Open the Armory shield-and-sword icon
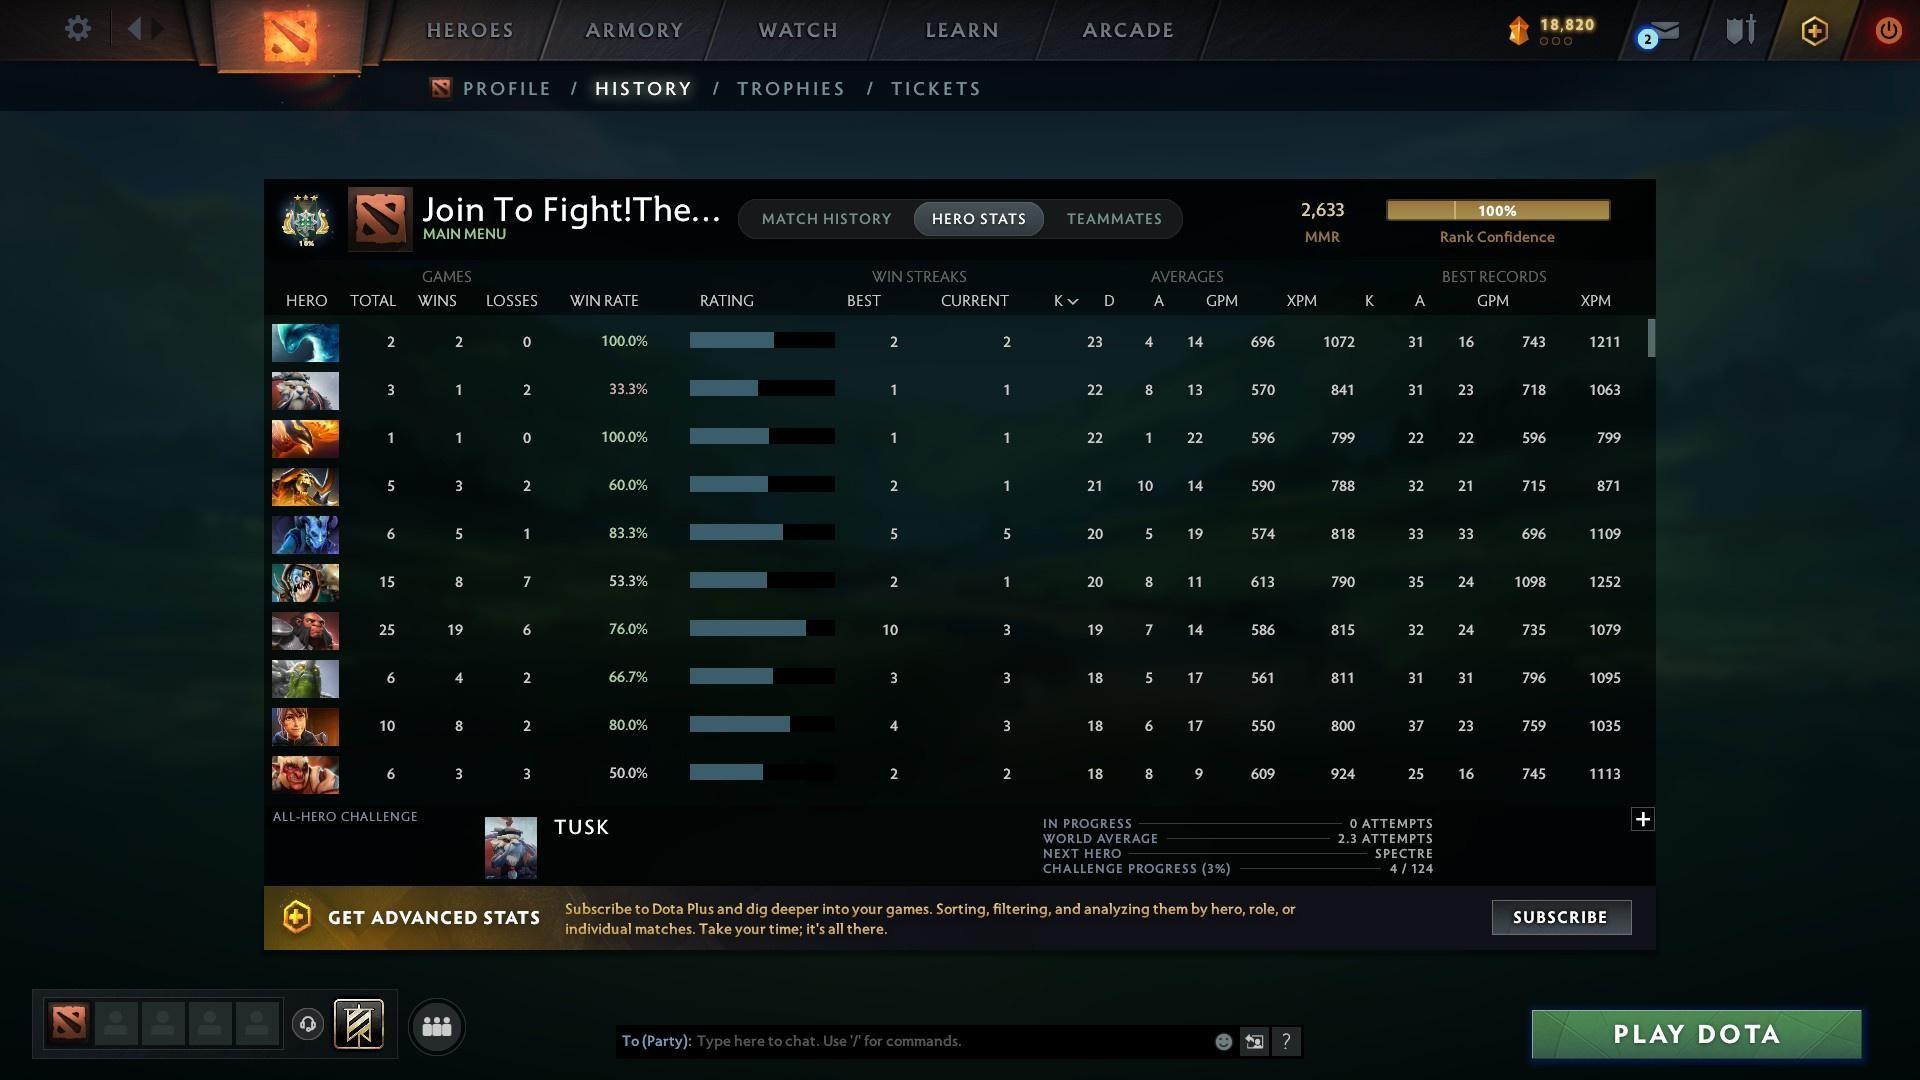1920x1080 pixels. click(x=1740, y=30)
